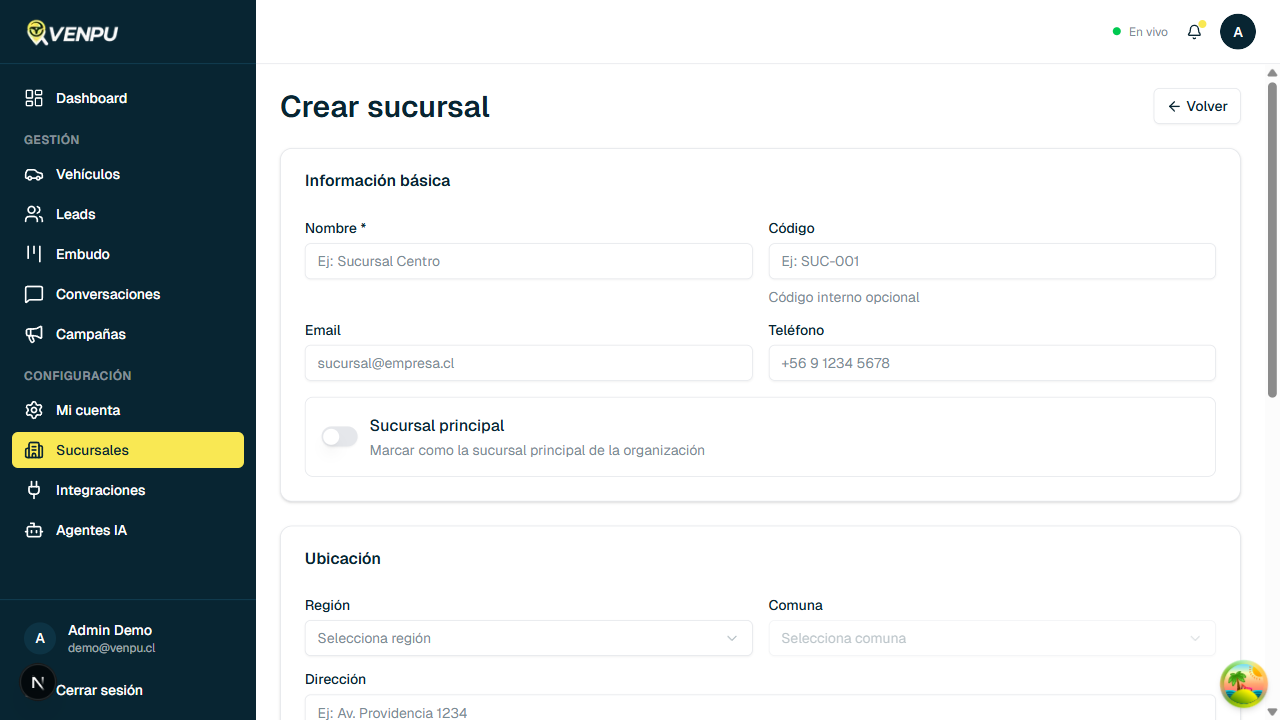Image resolution: width=1280 pixels, height=720 pixels.
Task: Enable the Sucursal principal toggle
Action: (339, 437)
